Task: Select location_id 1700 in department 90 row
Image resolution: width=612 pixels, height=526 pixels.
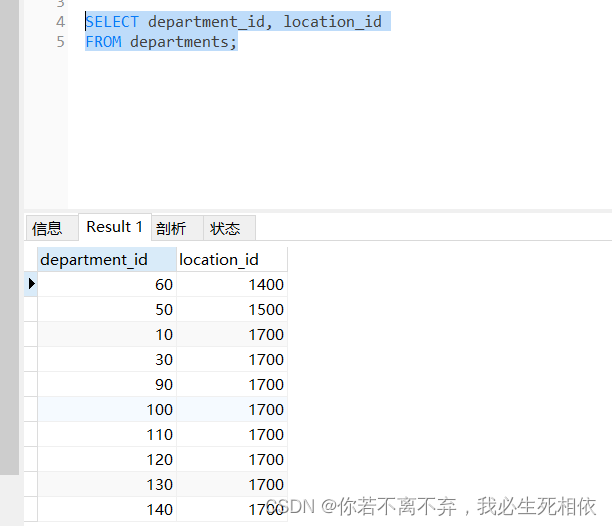Action: pos(232,384)
